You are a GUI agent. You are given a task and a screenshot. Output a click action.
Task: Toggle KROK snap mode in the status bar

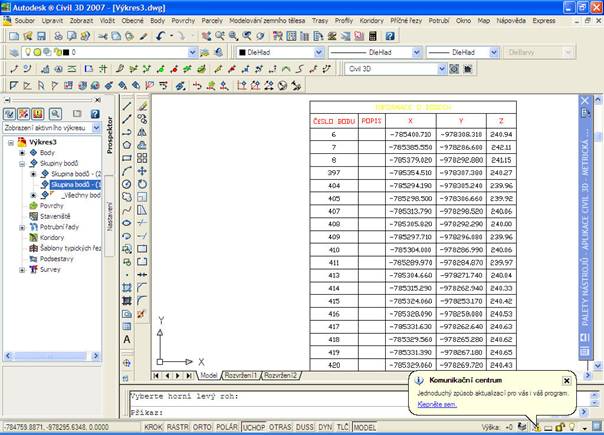click(153, 427)
